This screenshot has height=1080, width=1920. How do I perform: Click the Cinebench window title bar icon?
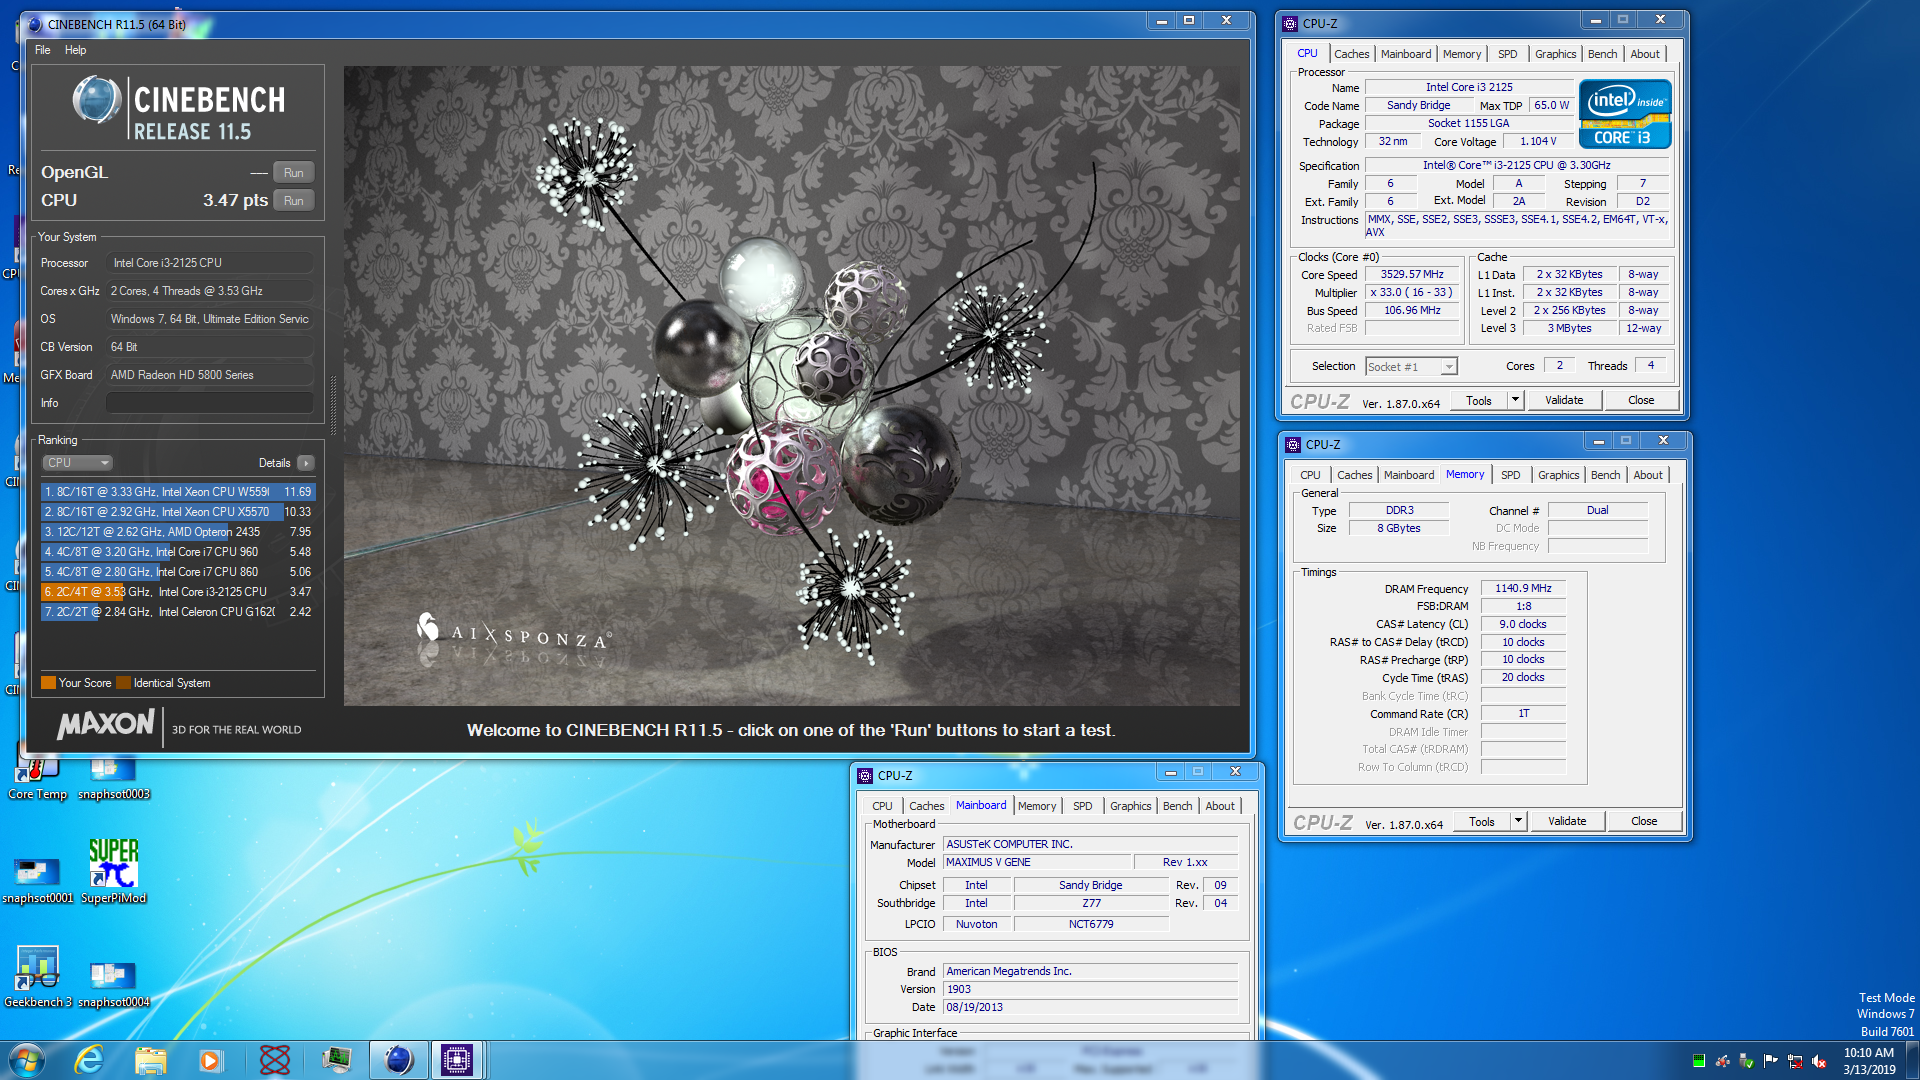[x=36, y=24]
